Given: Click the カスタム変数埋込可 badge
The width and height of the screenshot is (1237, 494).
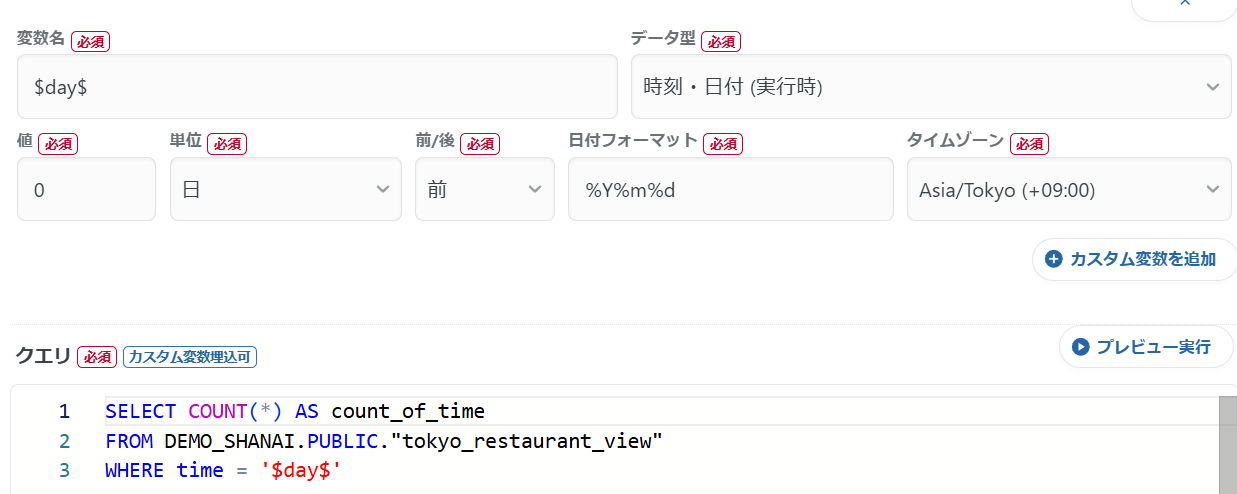Looking at the screenshot, I should click(x=191, y=357).
